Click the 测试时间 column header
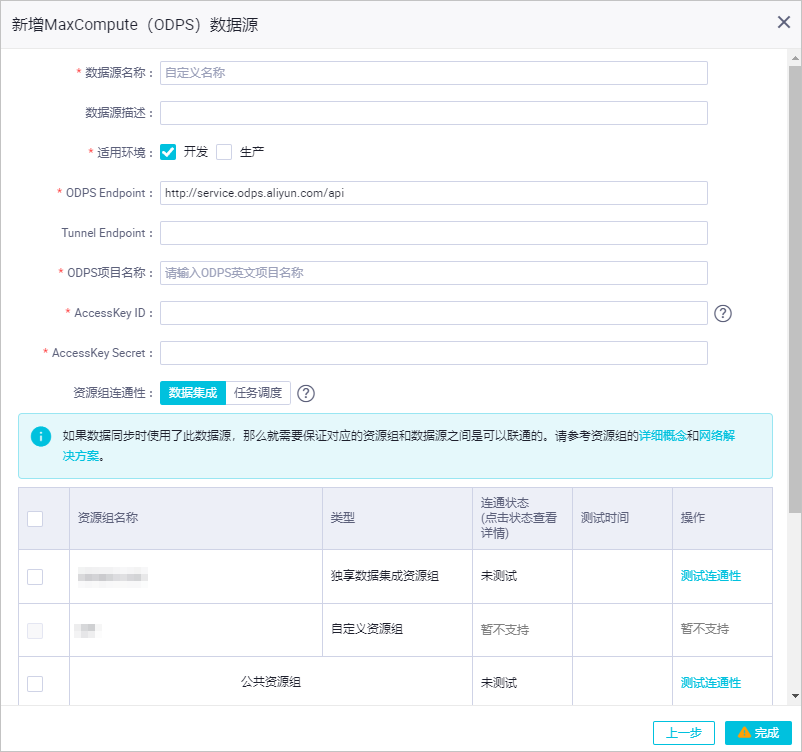The height and width of the screenshot is (752, 802). tap(622, 518)
